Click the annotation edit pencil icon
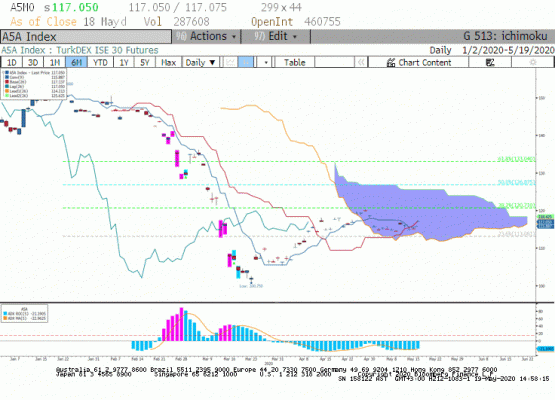The image size is (555, 400). [490, 63]
